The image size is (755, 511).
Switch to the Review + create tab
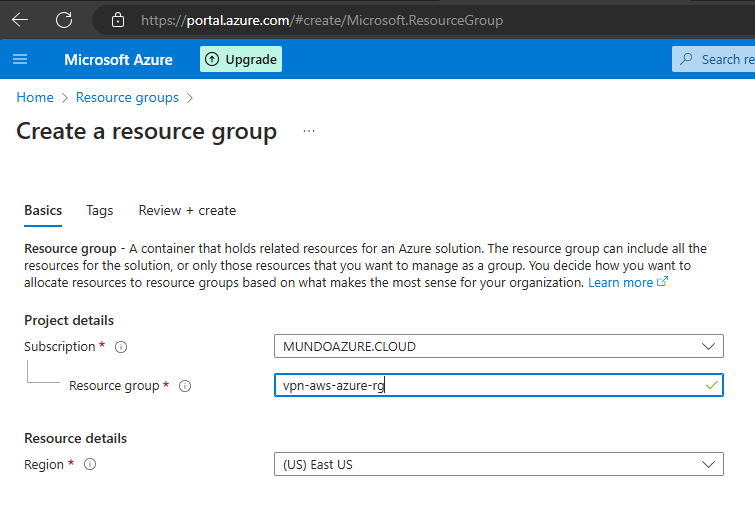pyautogui.click(x=187, y=210)
